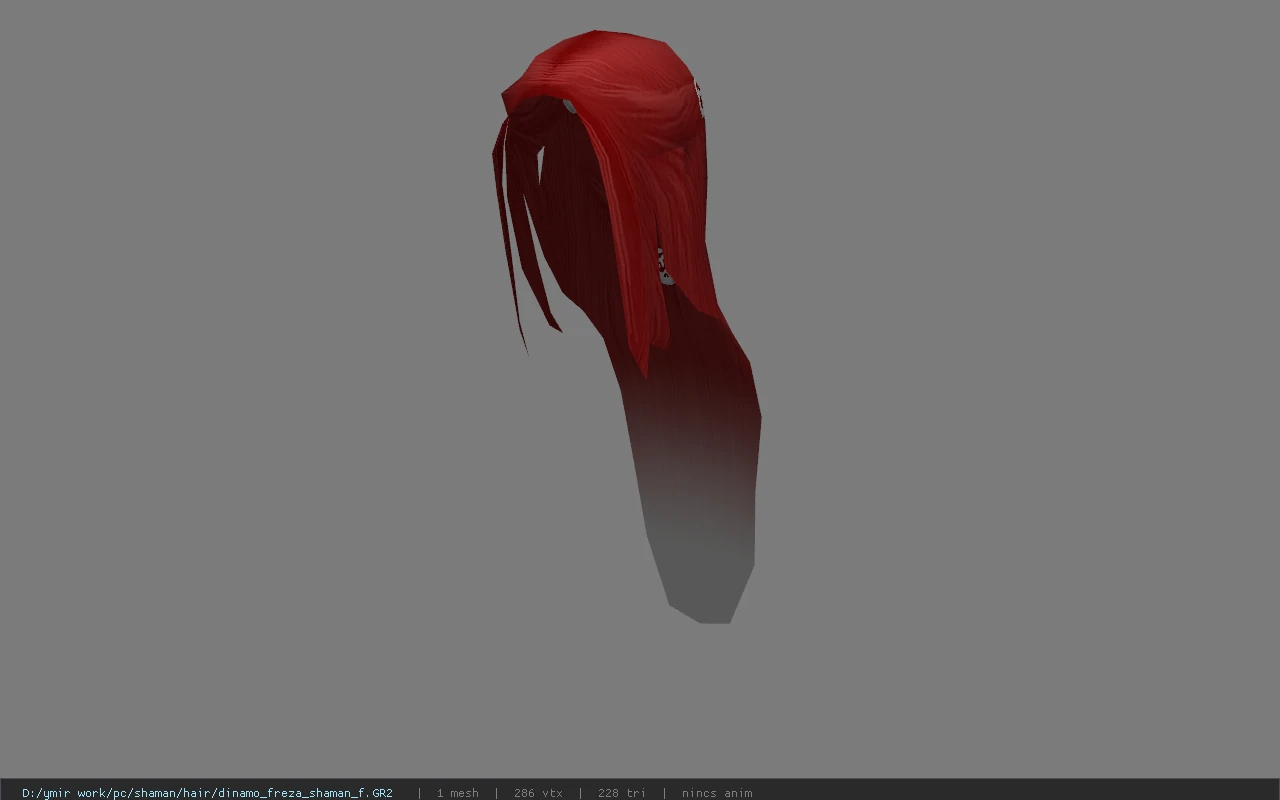Click the 'nincs anim' status entry
The width and height of the screenshot is (1280, 800).
(717, 793)
